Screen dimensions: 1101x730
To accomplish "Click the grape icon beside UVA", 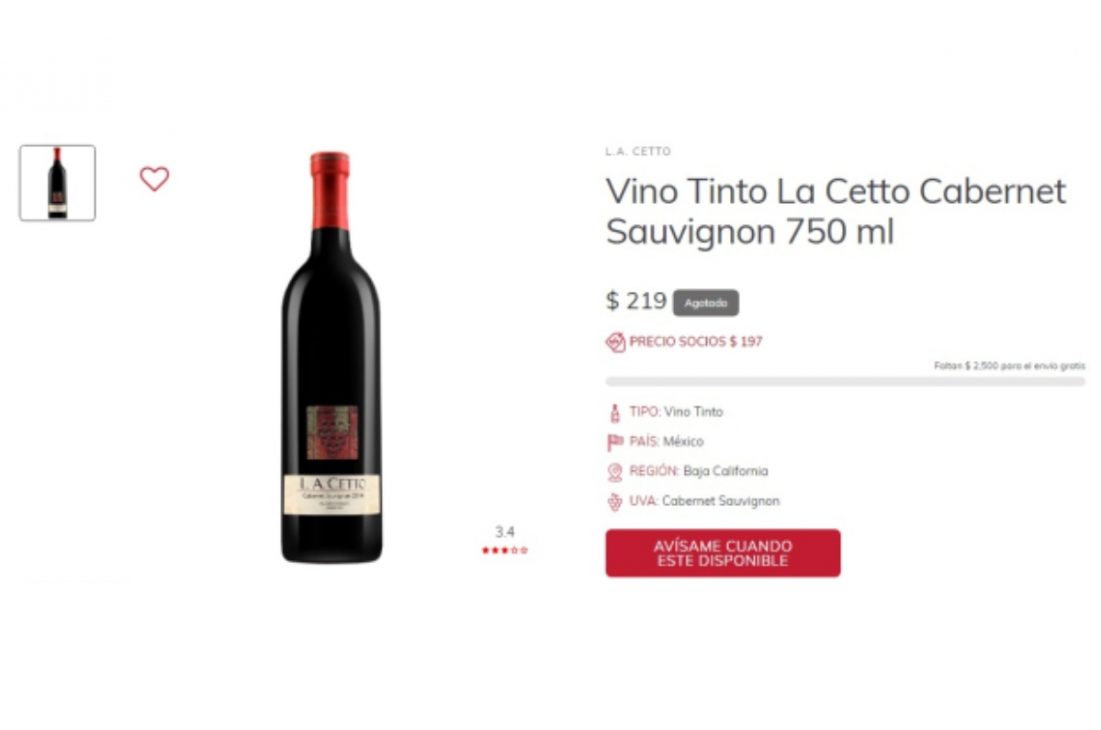I will click(x=615, y=502).
